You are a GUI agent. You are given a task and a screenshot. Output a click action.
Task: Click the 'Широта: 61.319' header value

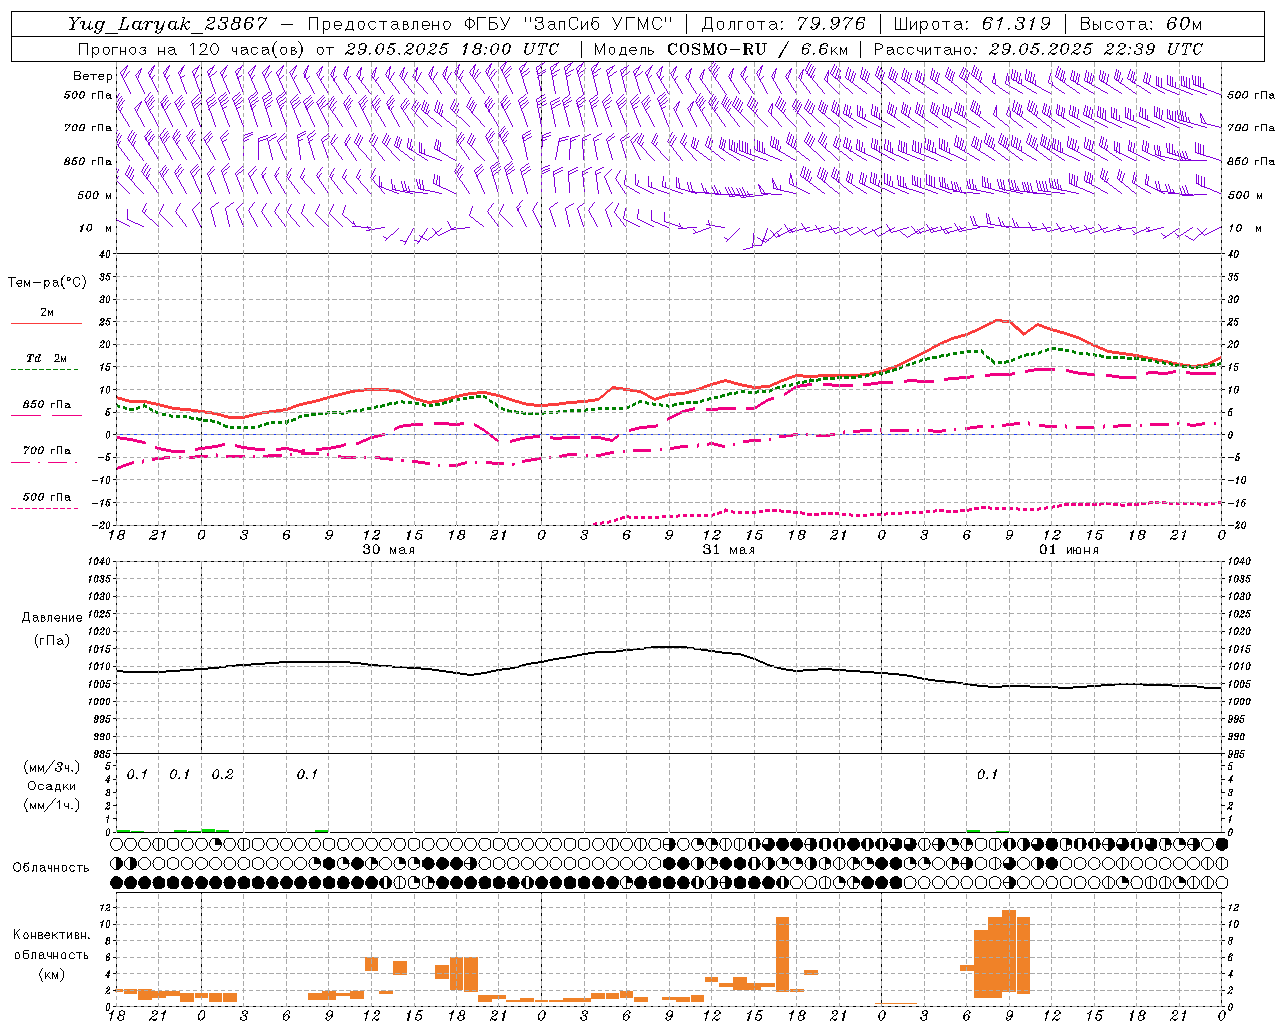point(972,24)
